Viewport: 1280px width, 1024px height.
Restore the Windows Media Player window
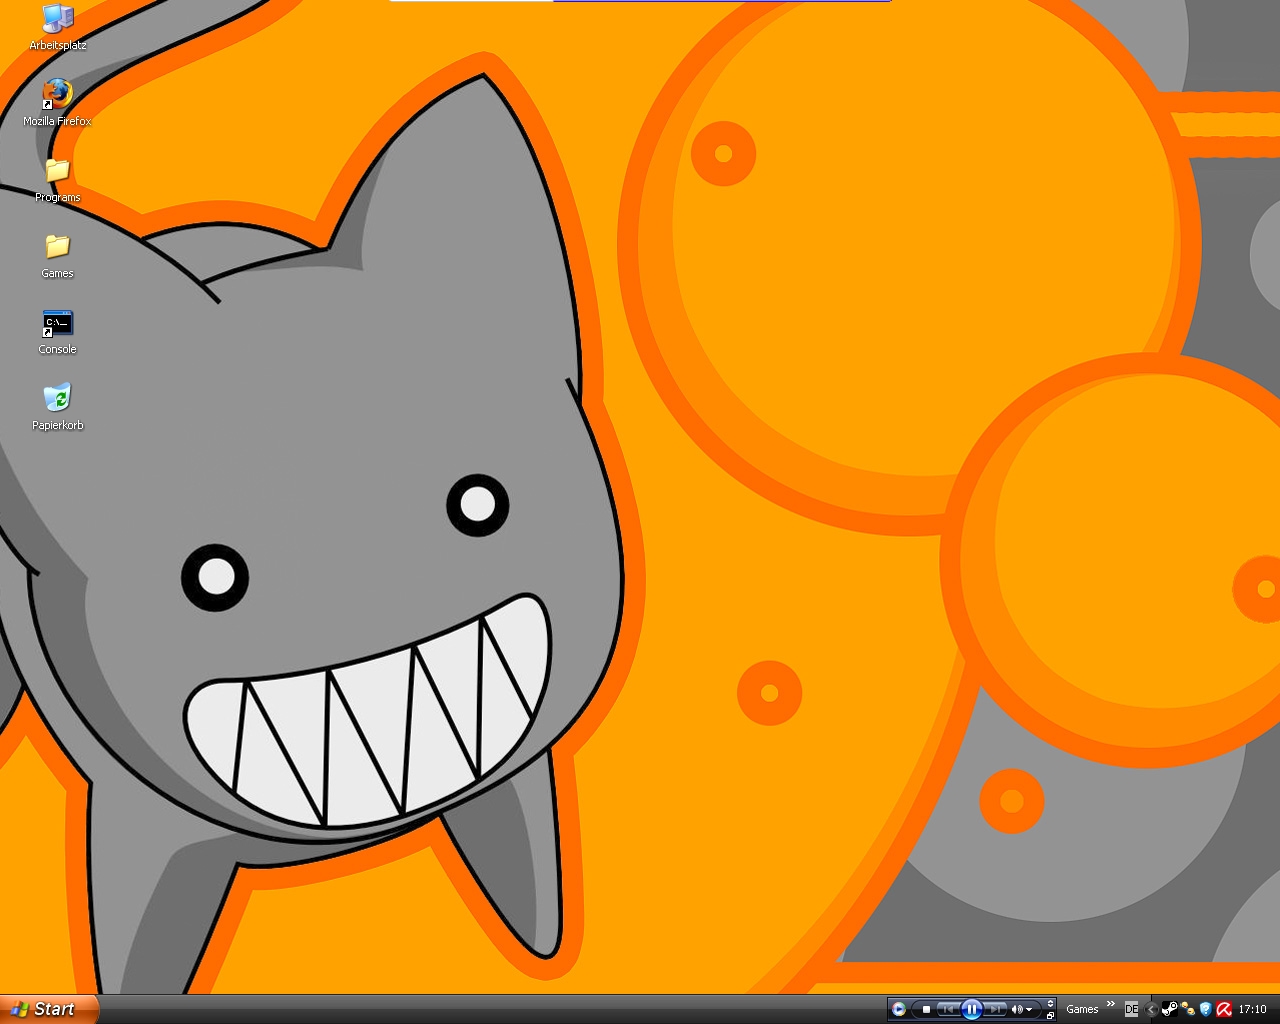tap(1050, 1015)
